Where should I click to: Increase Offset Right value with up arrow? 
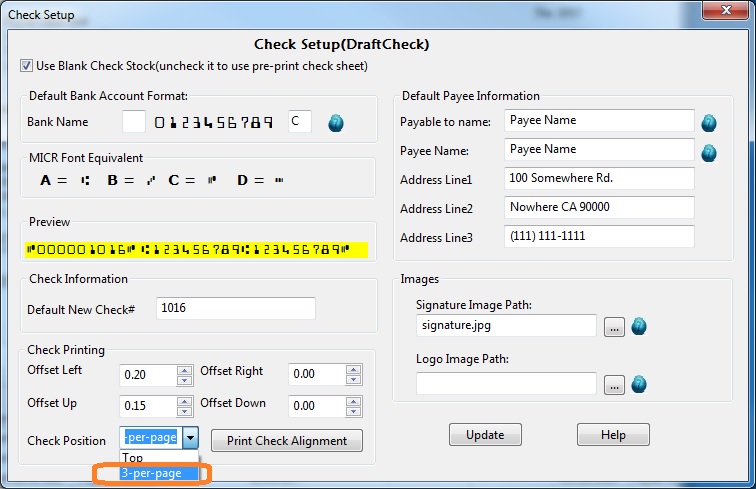click(x=353, y=369)
